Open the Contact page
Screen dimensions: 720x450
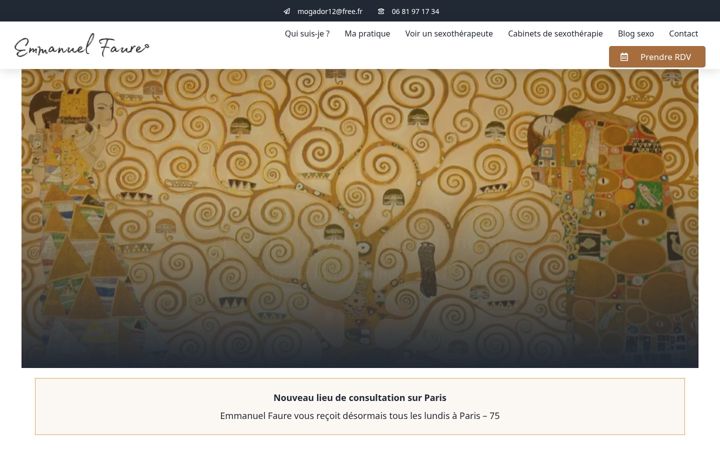(x=683, y=34)
